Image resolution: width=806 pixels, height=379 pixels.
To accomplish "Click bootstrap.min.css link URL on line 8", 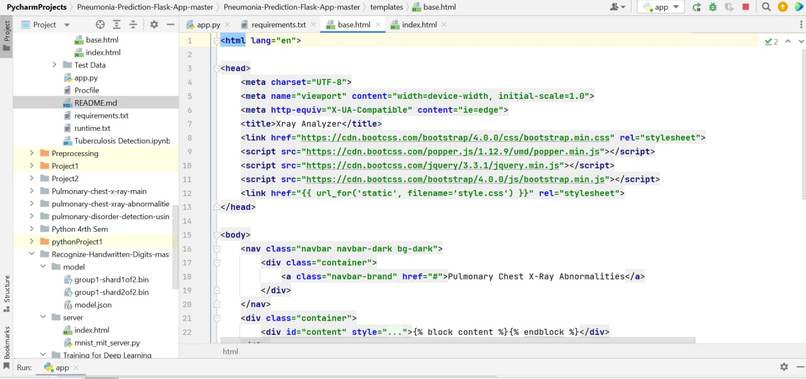I will point(457,138).
